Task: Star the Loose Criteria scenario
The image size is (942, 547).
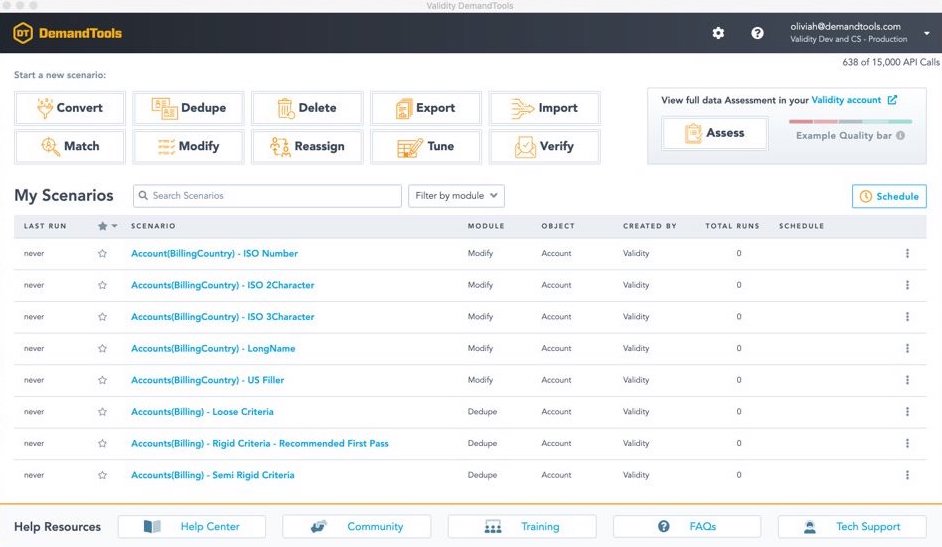Action: point(102,412)
